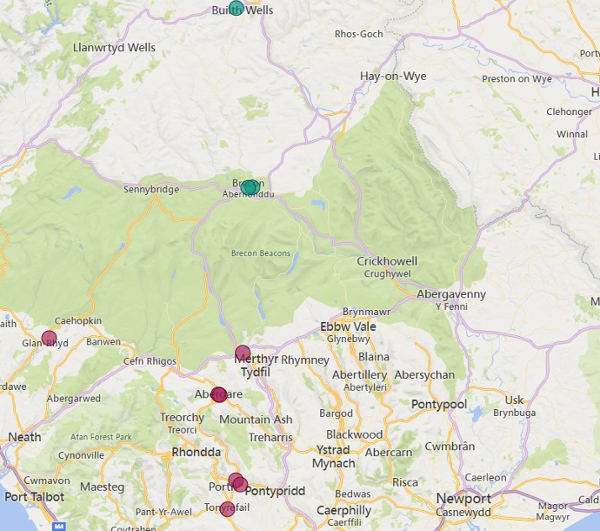
Task: Select the Llanwrtyd Wells town label
Action: 115,47
